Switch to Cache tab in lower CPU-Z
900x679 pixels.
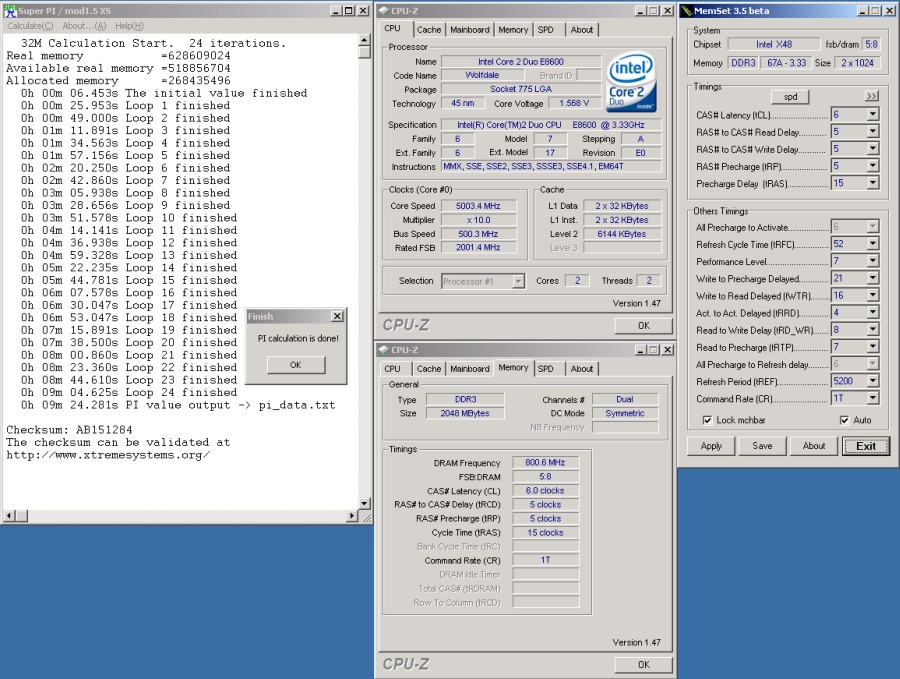coord(429,369)
